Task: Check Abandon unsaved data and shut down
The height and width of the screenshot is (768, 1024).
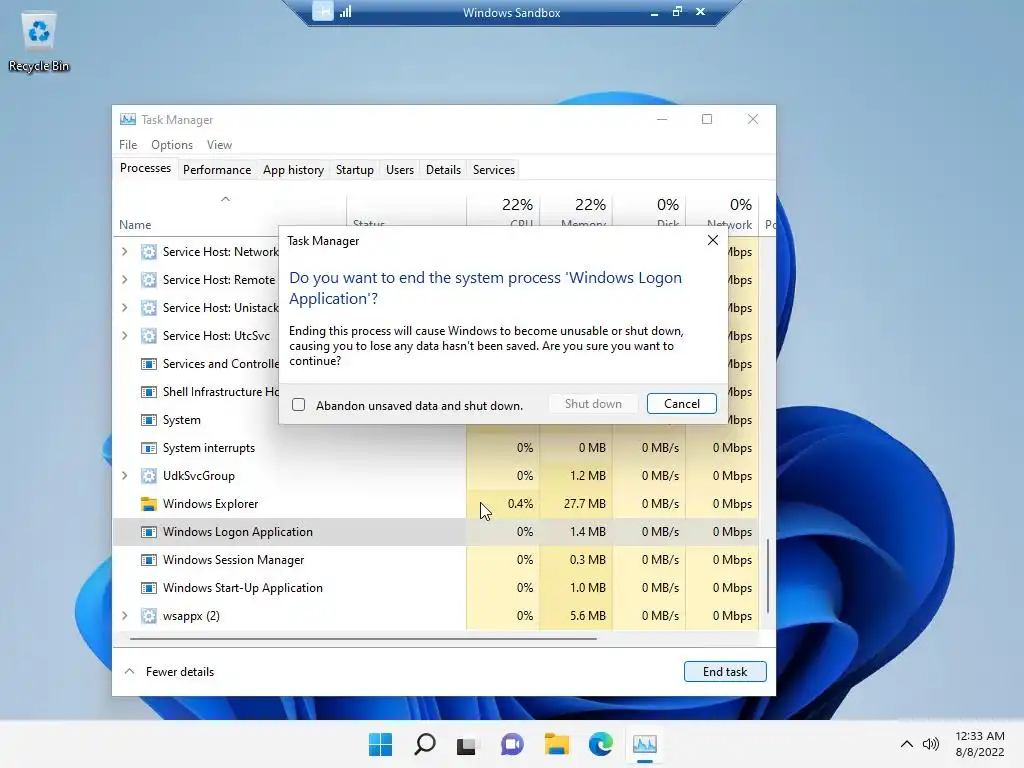Action: click(x=298, y=405)
